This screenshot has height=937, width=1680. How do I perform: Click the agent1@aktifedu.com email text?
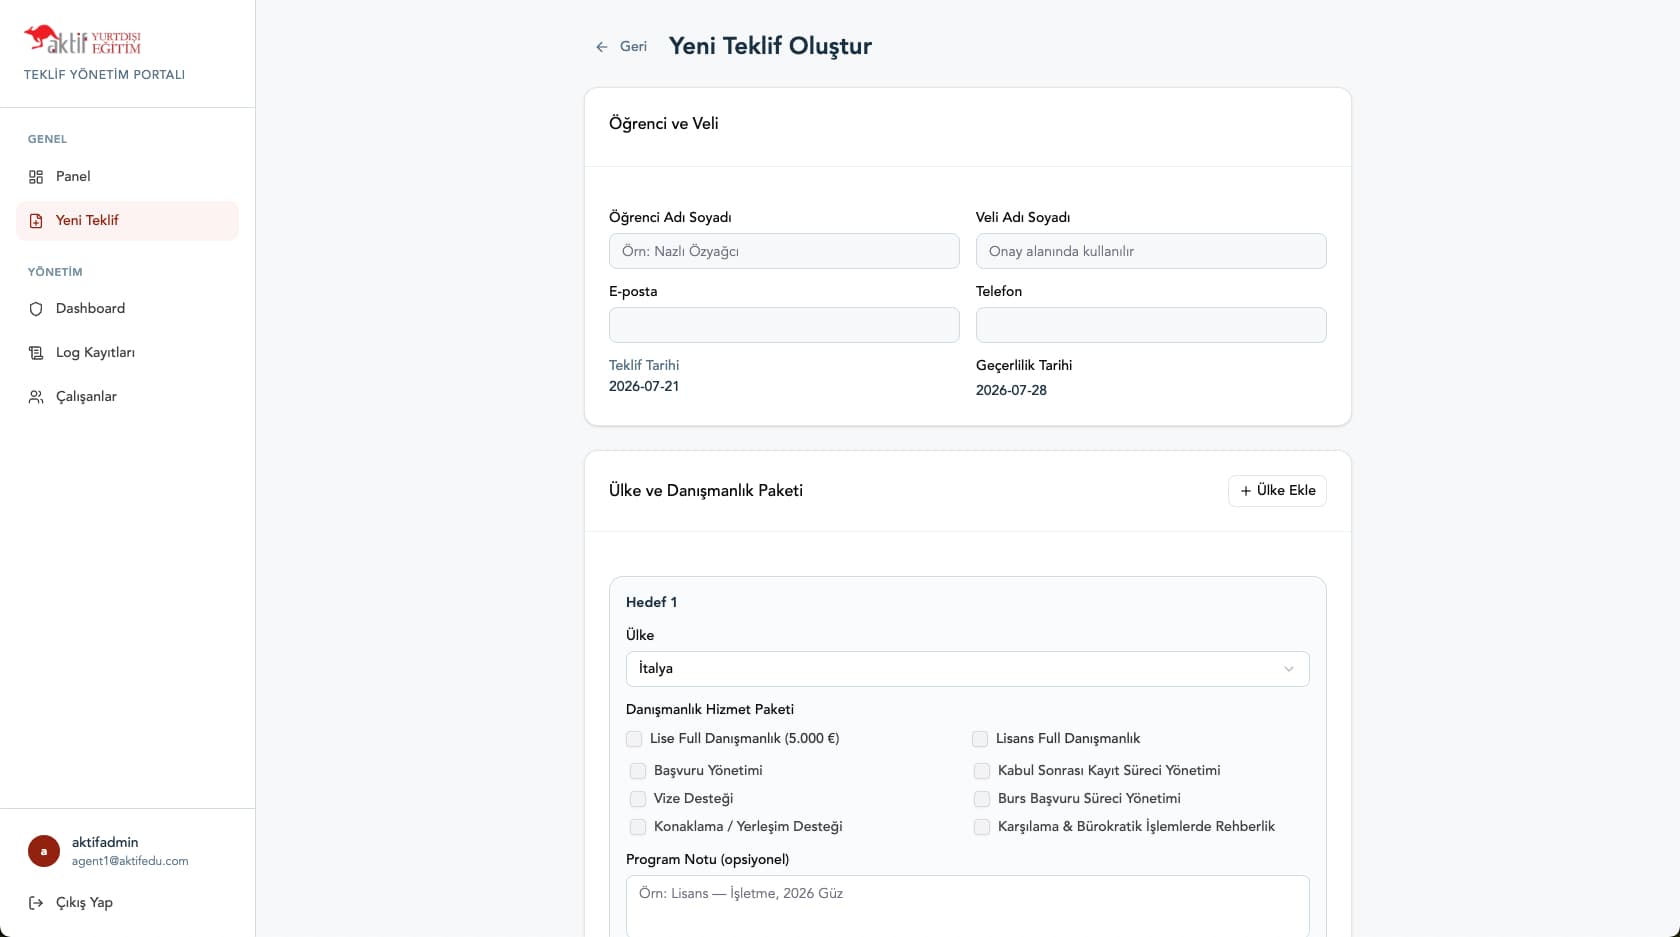tap(130, 861)
